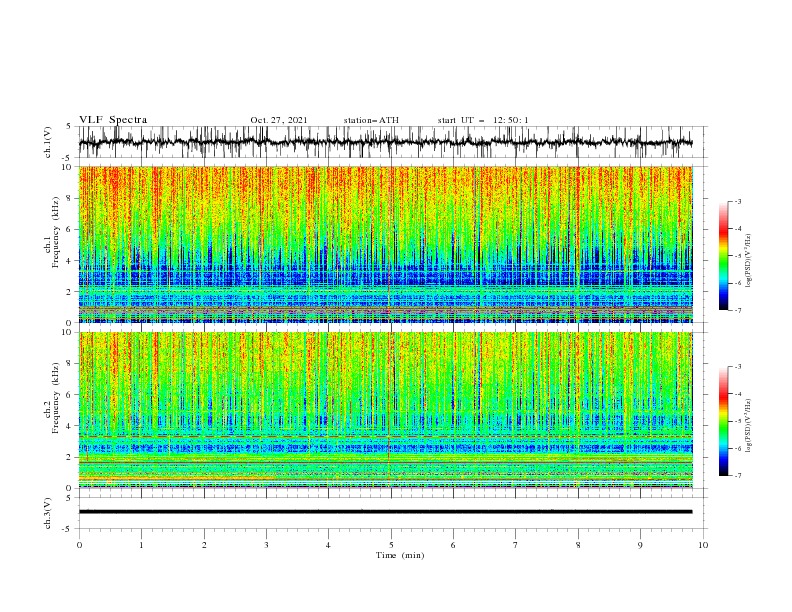
Task: Click the log(PSD) label beside the ch.2 colorbar
Action: (749, 425)
